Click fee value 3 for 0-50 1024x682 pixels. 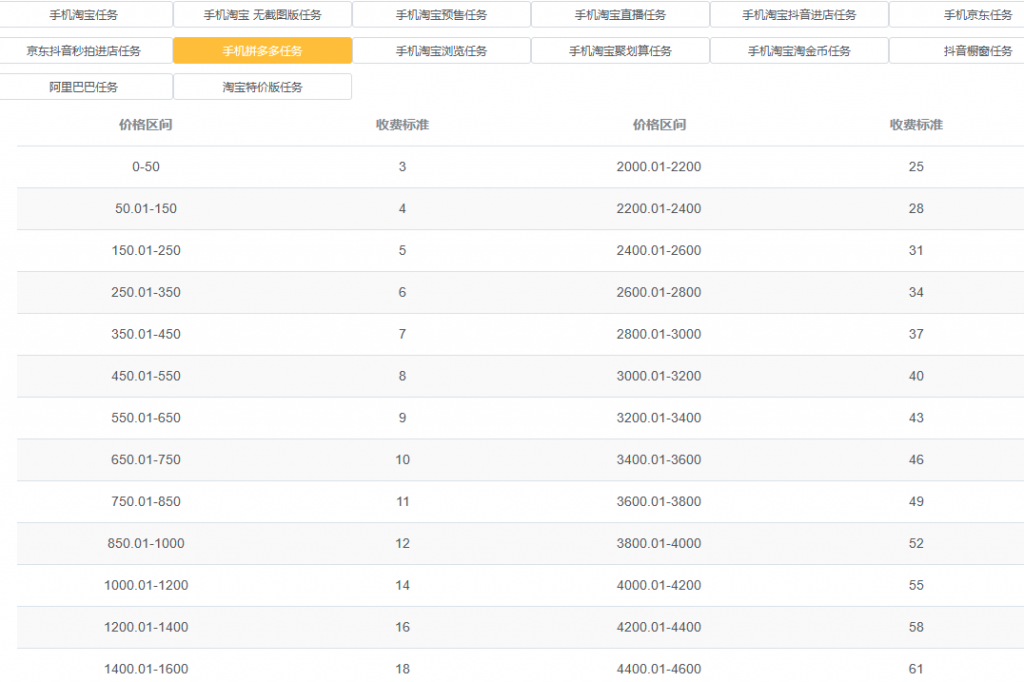coord(402,167)
